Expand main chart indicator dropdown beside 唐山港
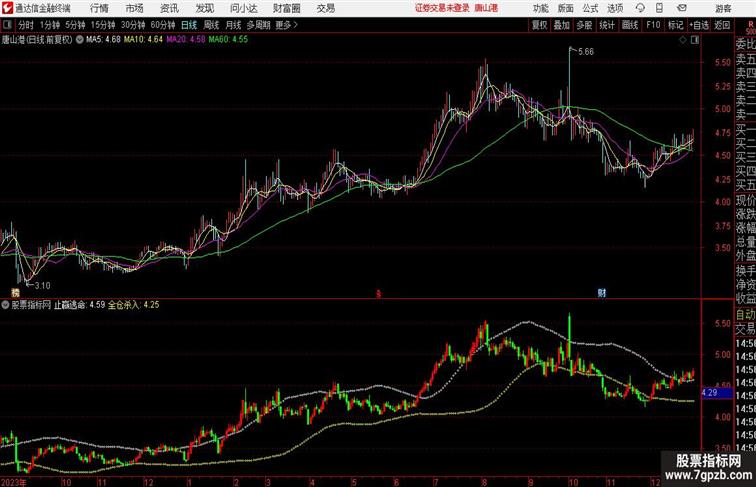756x487 pixels. coord(79,40)
